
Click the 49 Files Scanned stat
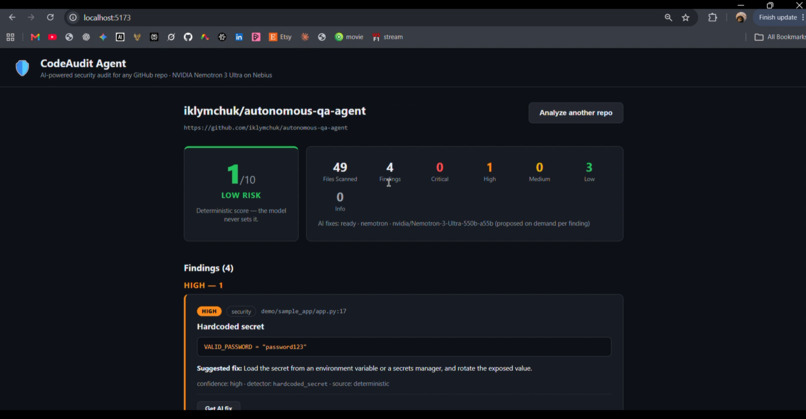(340, 172)
